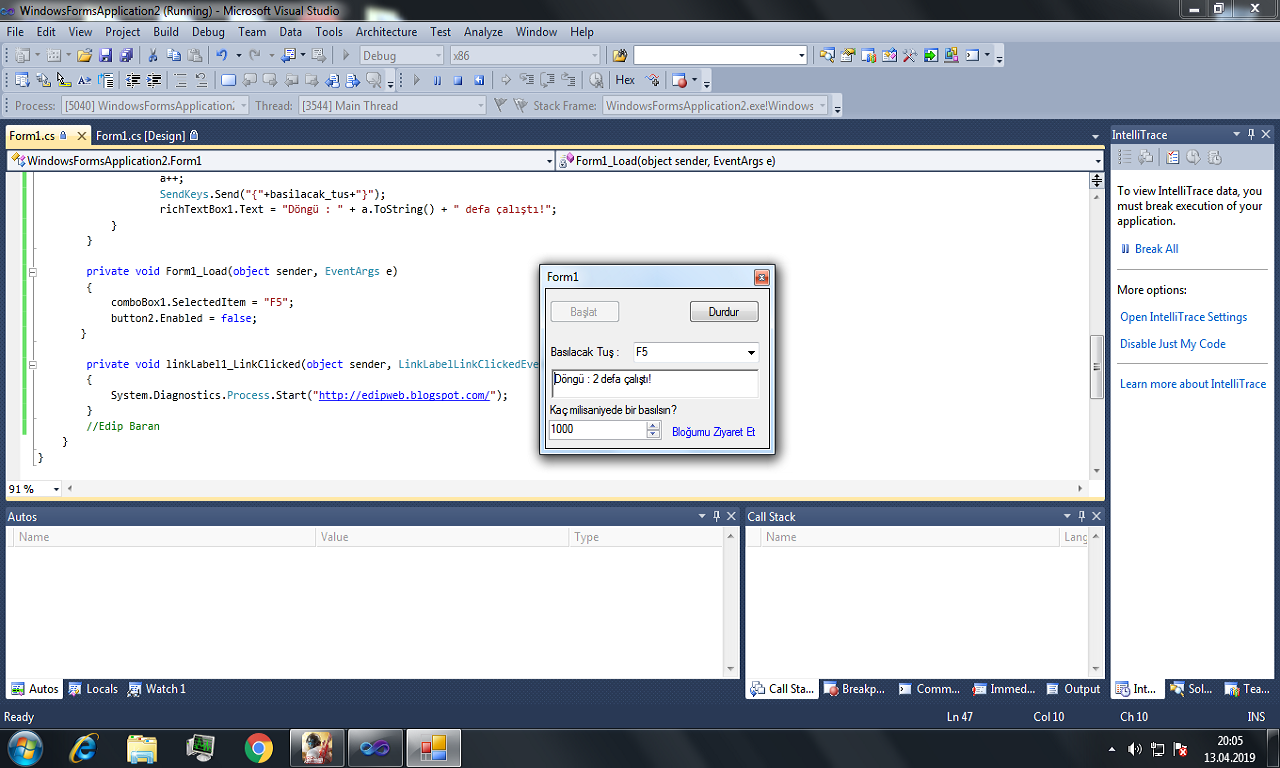Click Learn more about IntelliTrace link
This screenshot has height=768, width=1280.
pos(1192,384)
